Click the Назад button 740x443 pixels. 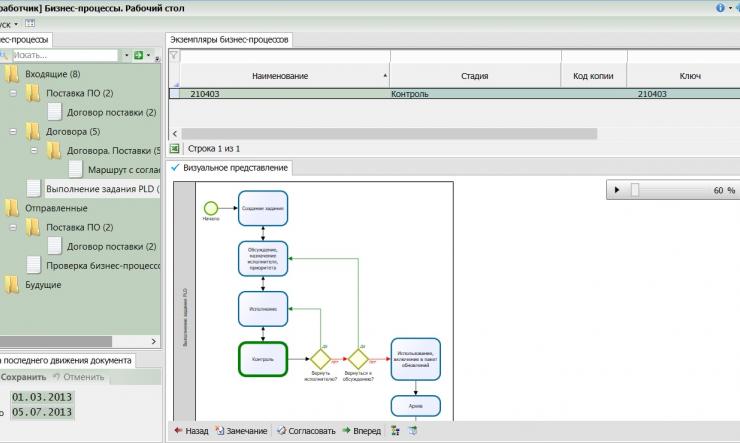pos(191,431)
